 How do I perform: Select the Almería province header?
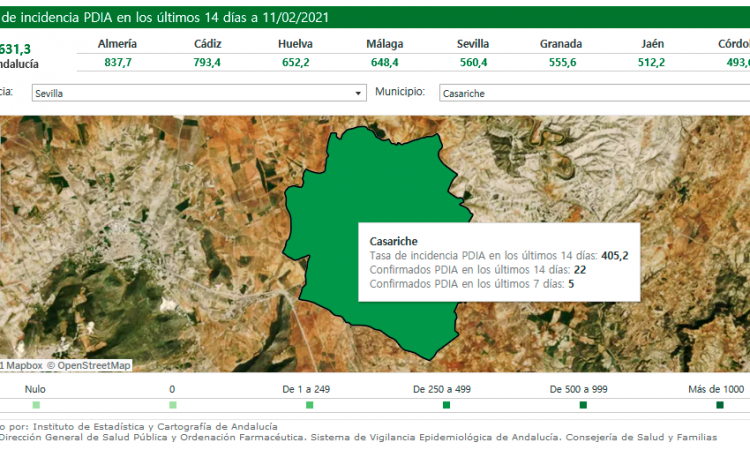119,45
